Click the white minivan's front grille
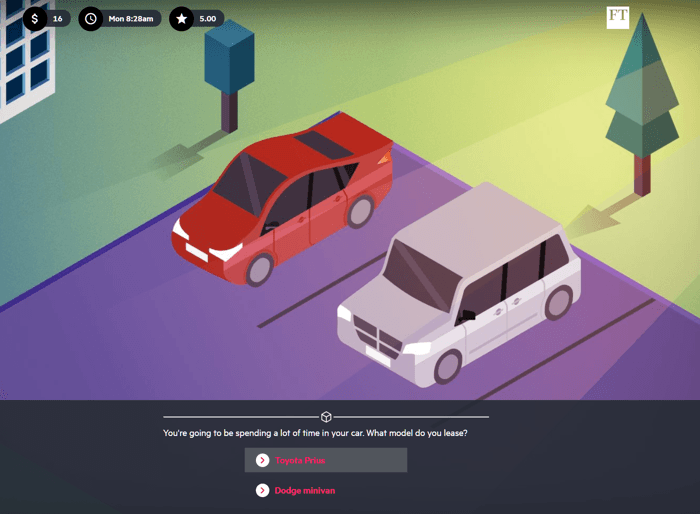 tap(366, 328)
